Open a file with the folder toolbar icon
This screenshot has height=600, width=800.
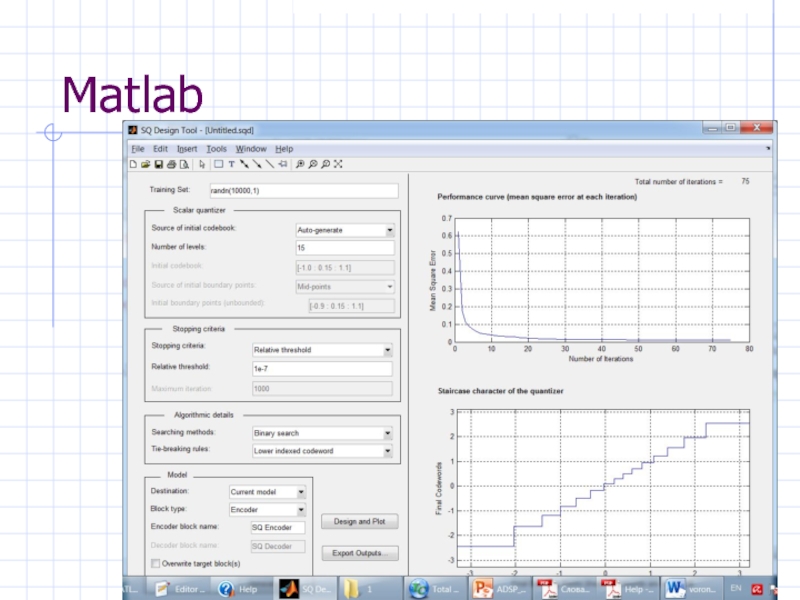pos(145,164)
